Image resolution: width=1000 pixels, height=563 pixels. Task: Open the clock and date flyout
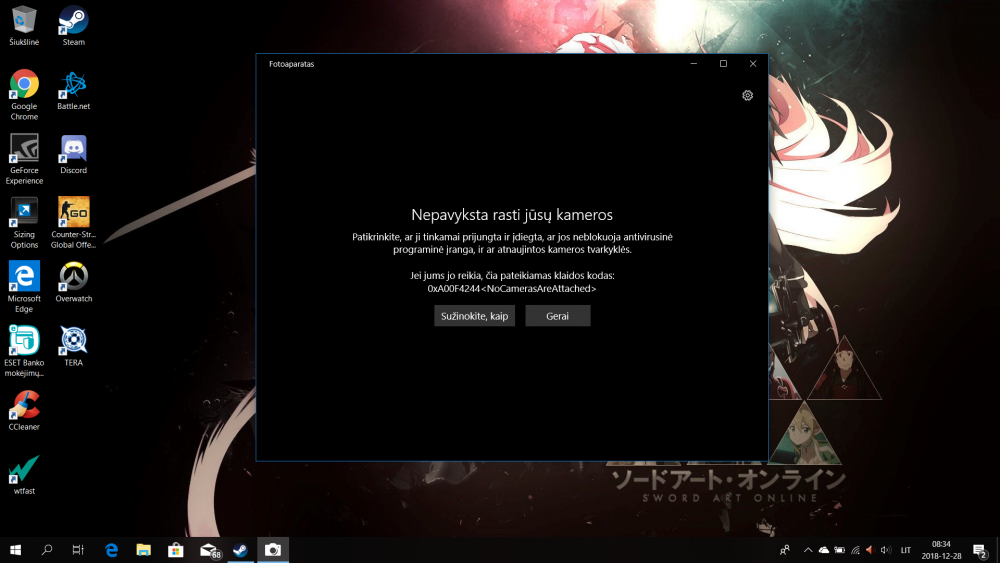pos(941,550)
